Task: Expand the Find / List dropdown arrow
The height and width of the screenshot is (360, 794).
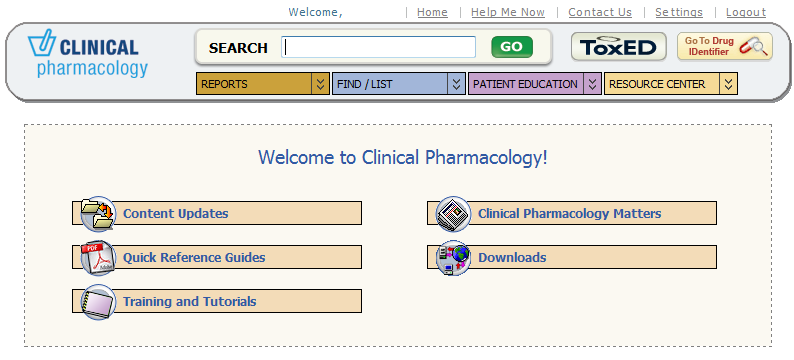Action: tap(456, 84)
